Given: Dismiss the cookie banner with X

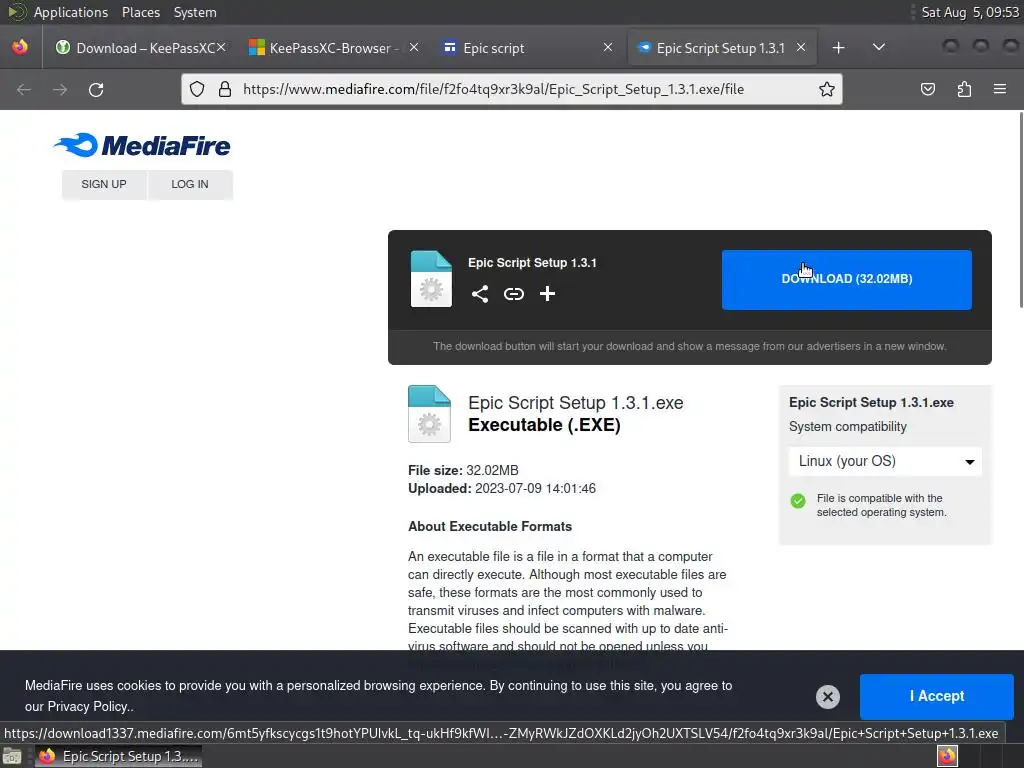Looking at the screenshot, I should (827, 697).
